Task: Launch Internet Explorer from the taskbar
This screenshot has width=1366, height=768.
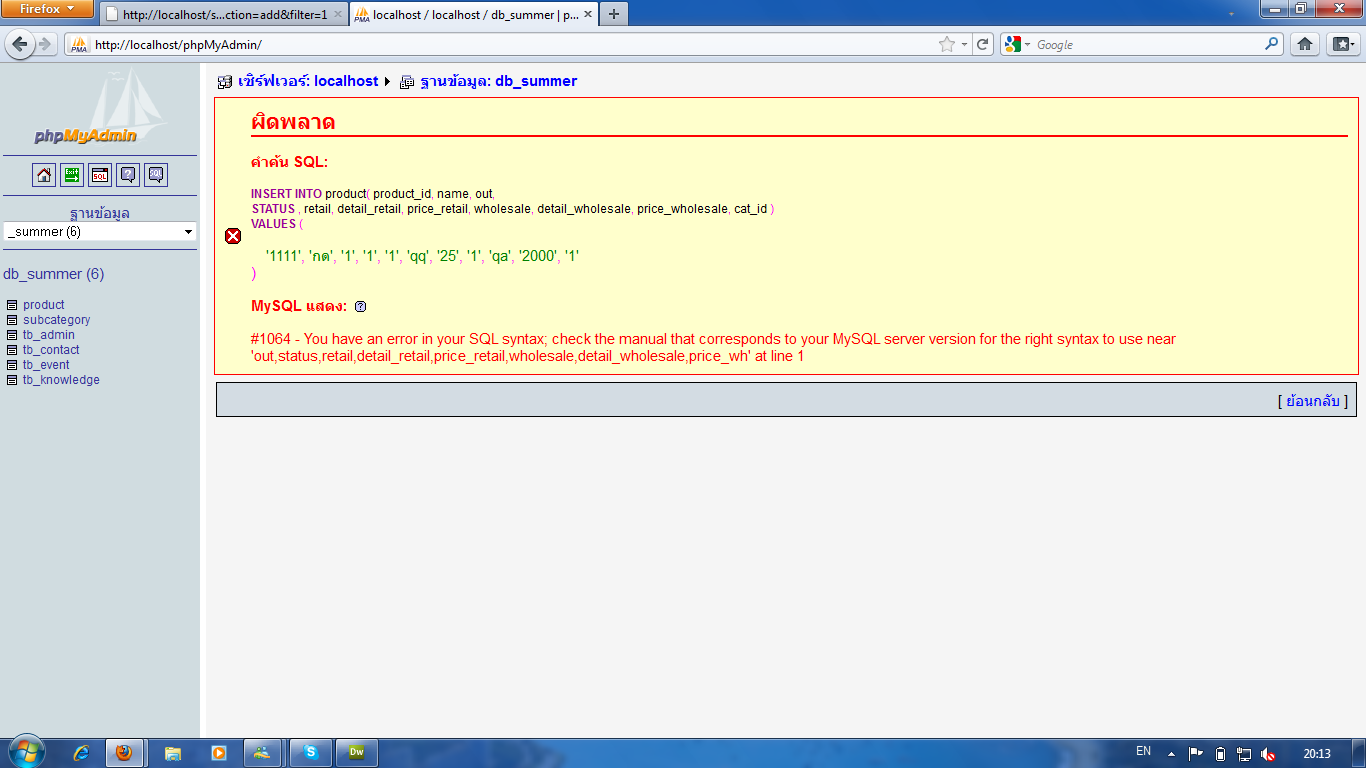Action: click(x=82, y=753)
